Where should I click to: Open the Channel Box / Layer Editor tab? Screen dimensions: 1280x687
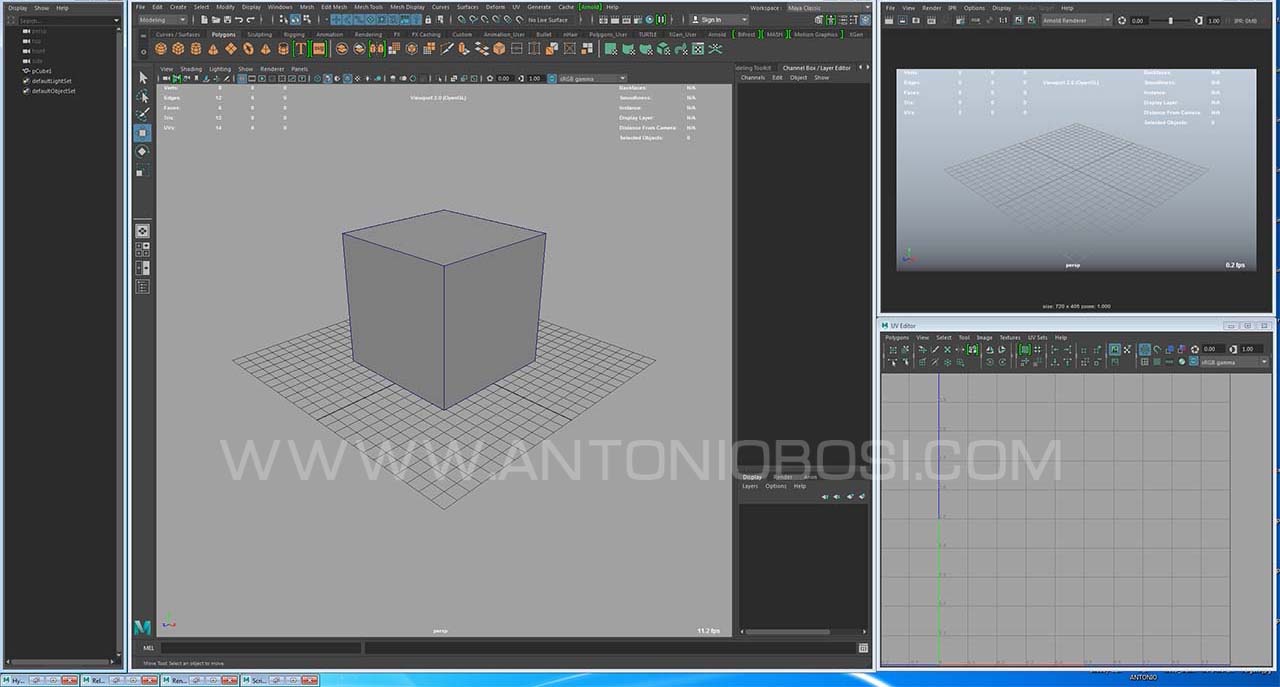click(817, 68)
